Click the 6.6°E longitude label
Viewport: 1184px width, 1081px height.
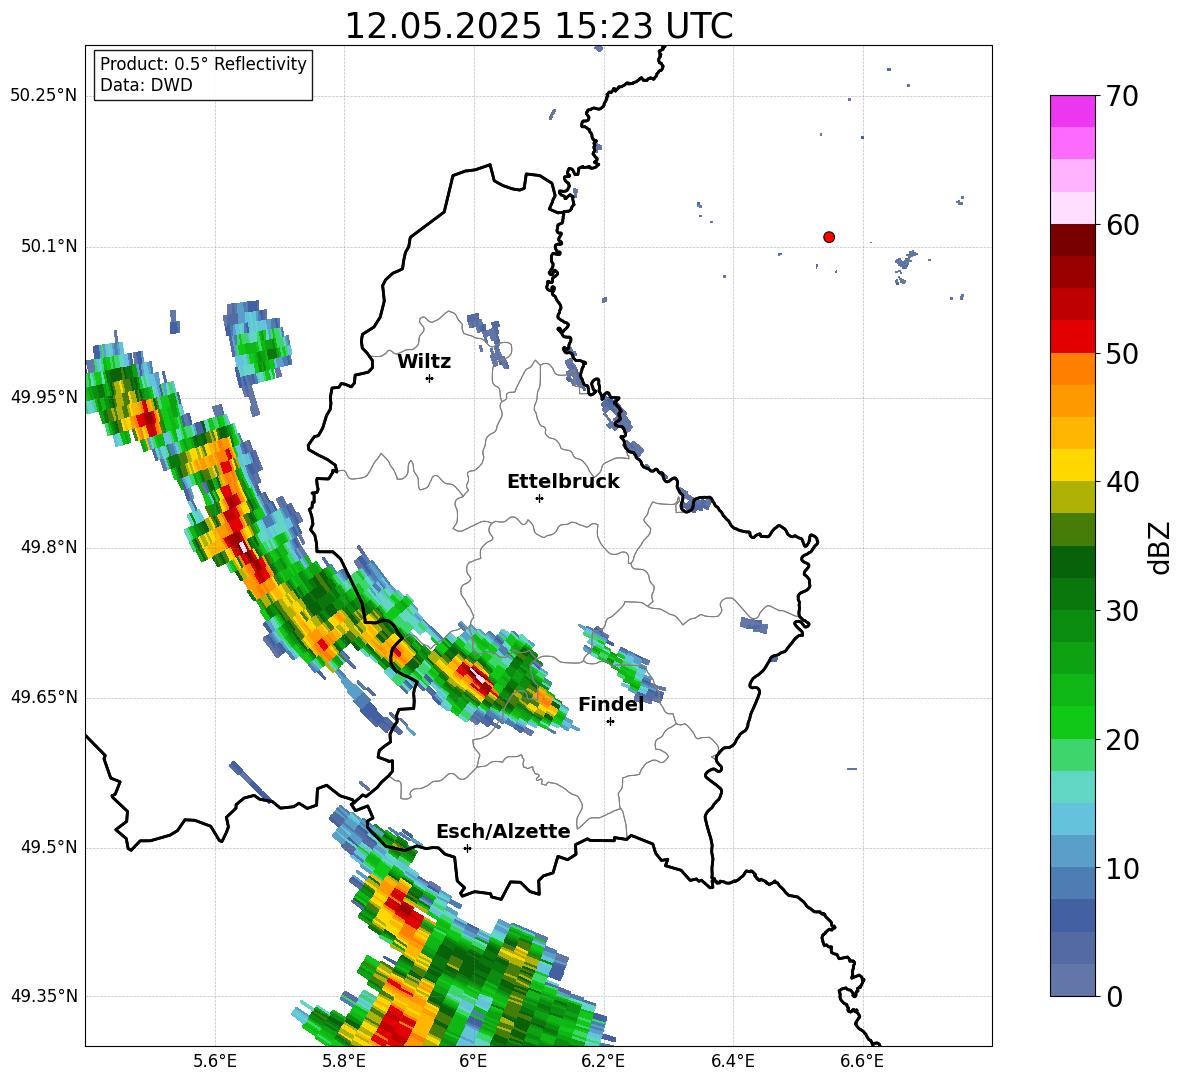[x=862, y=1062]
